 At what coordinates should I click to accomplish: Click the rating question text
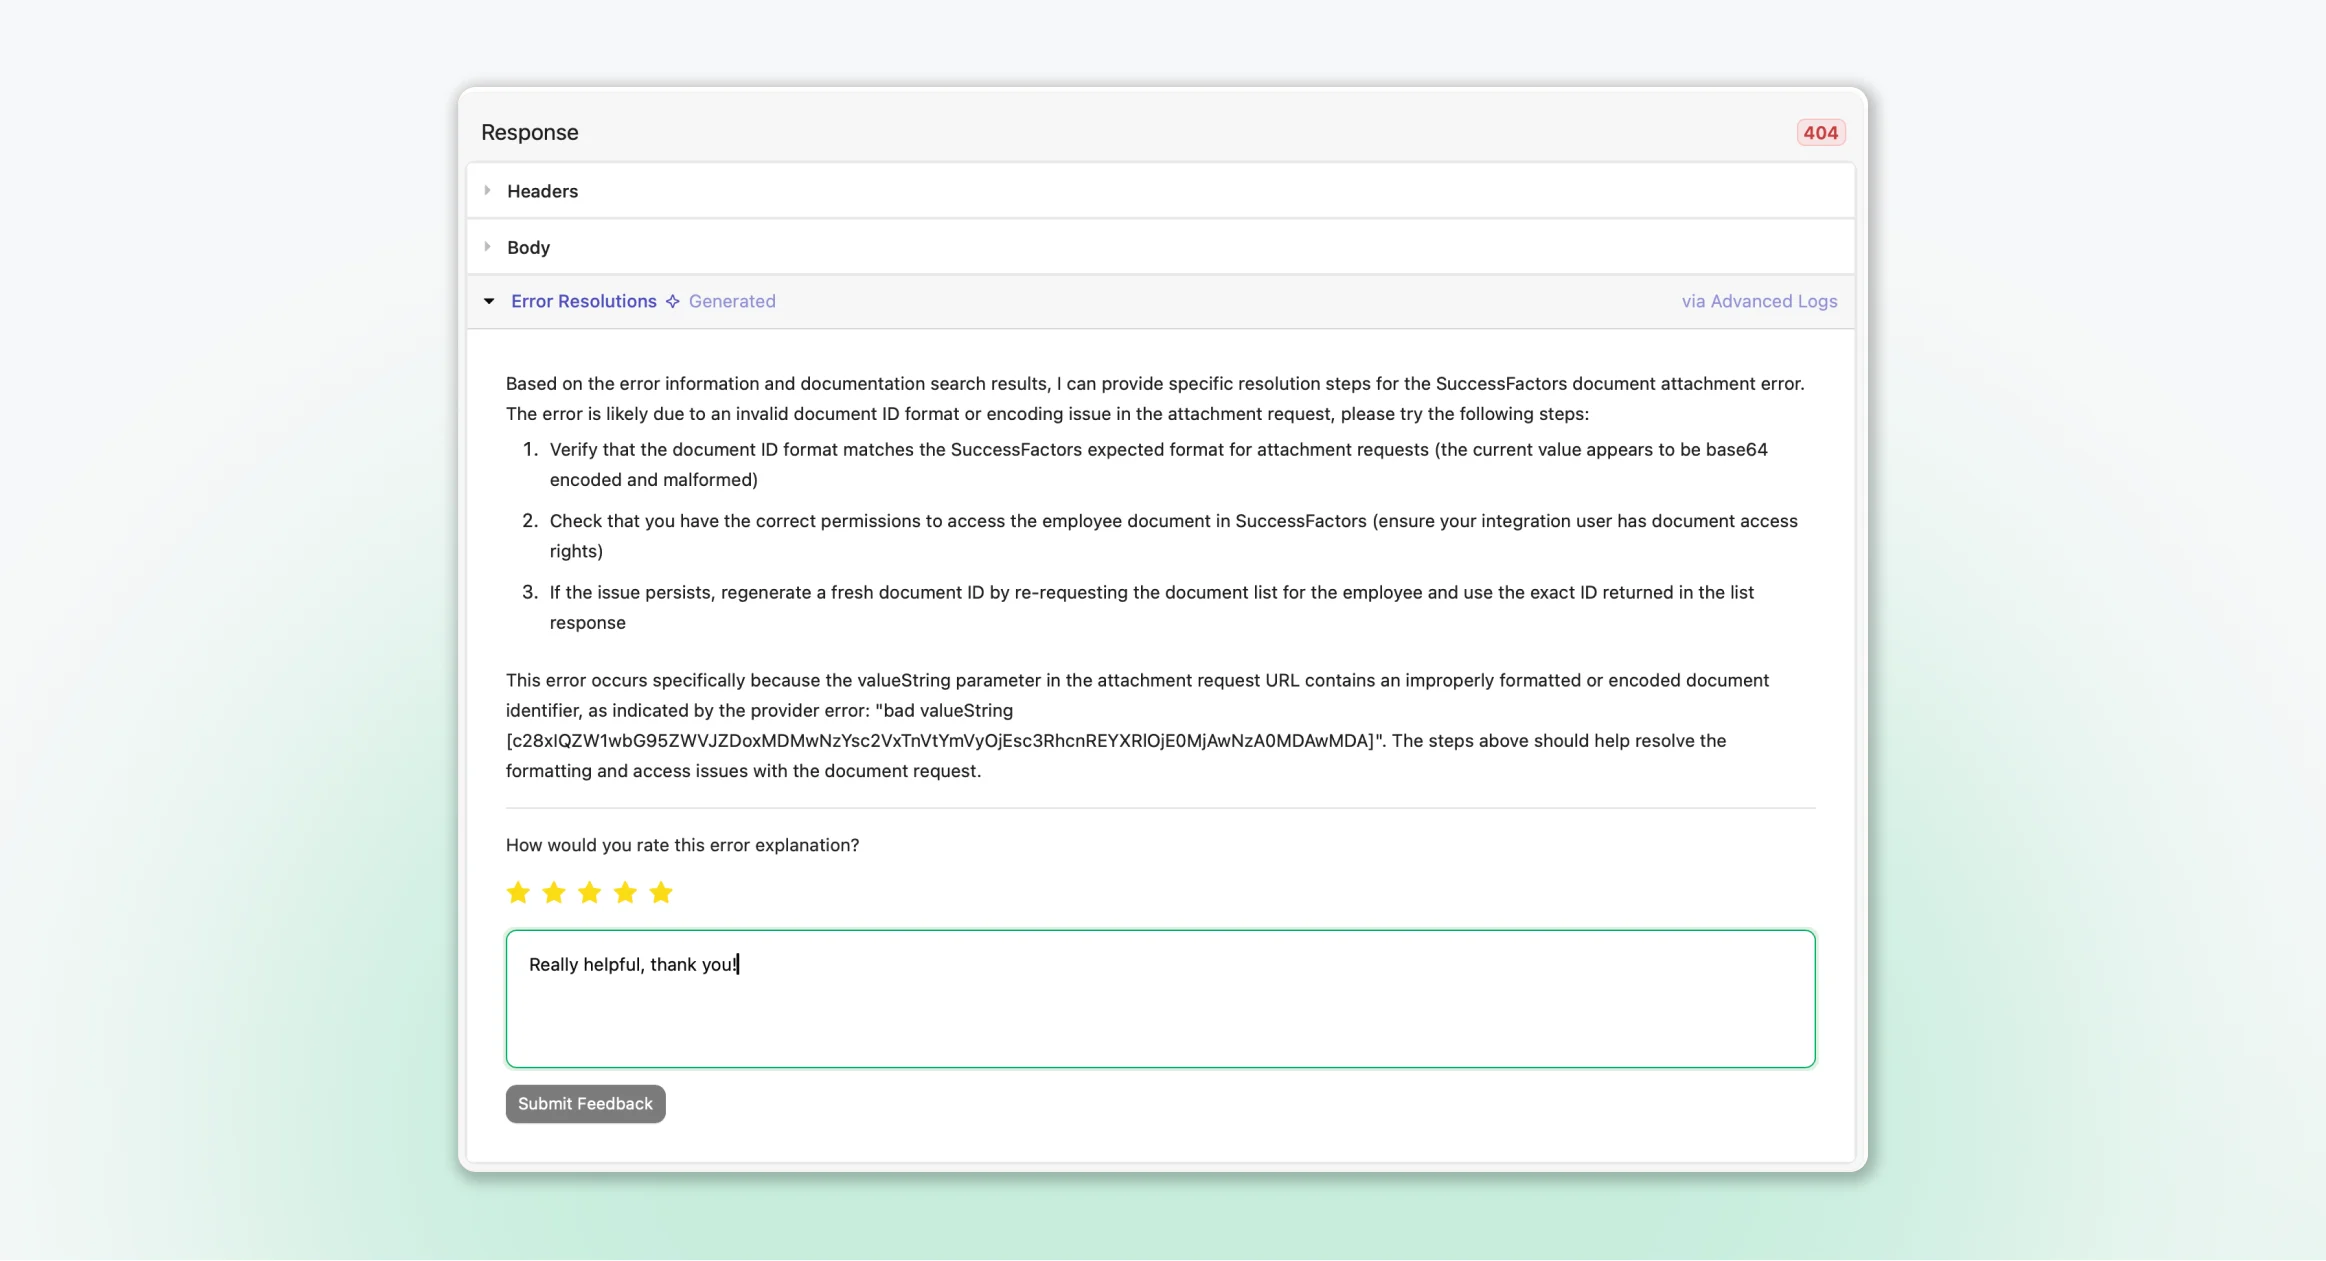[x=682, y=845]
